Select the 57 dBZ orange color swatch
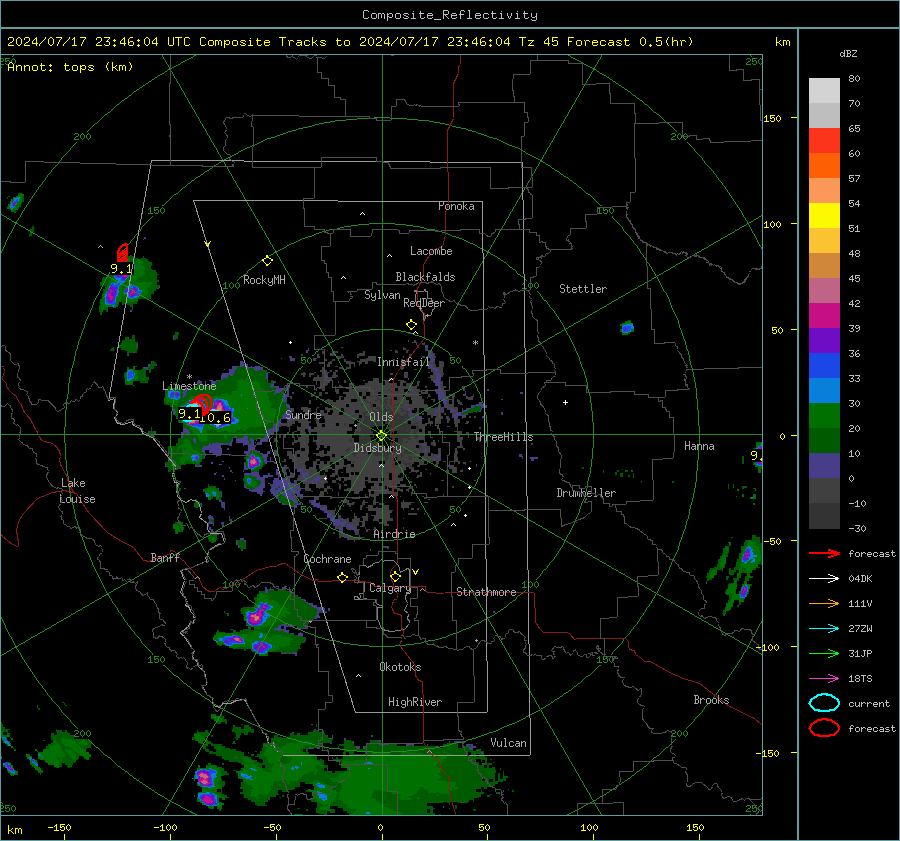The width and height of the screenshot is (900, 841). pyautogui.click(x=824, y=166)
